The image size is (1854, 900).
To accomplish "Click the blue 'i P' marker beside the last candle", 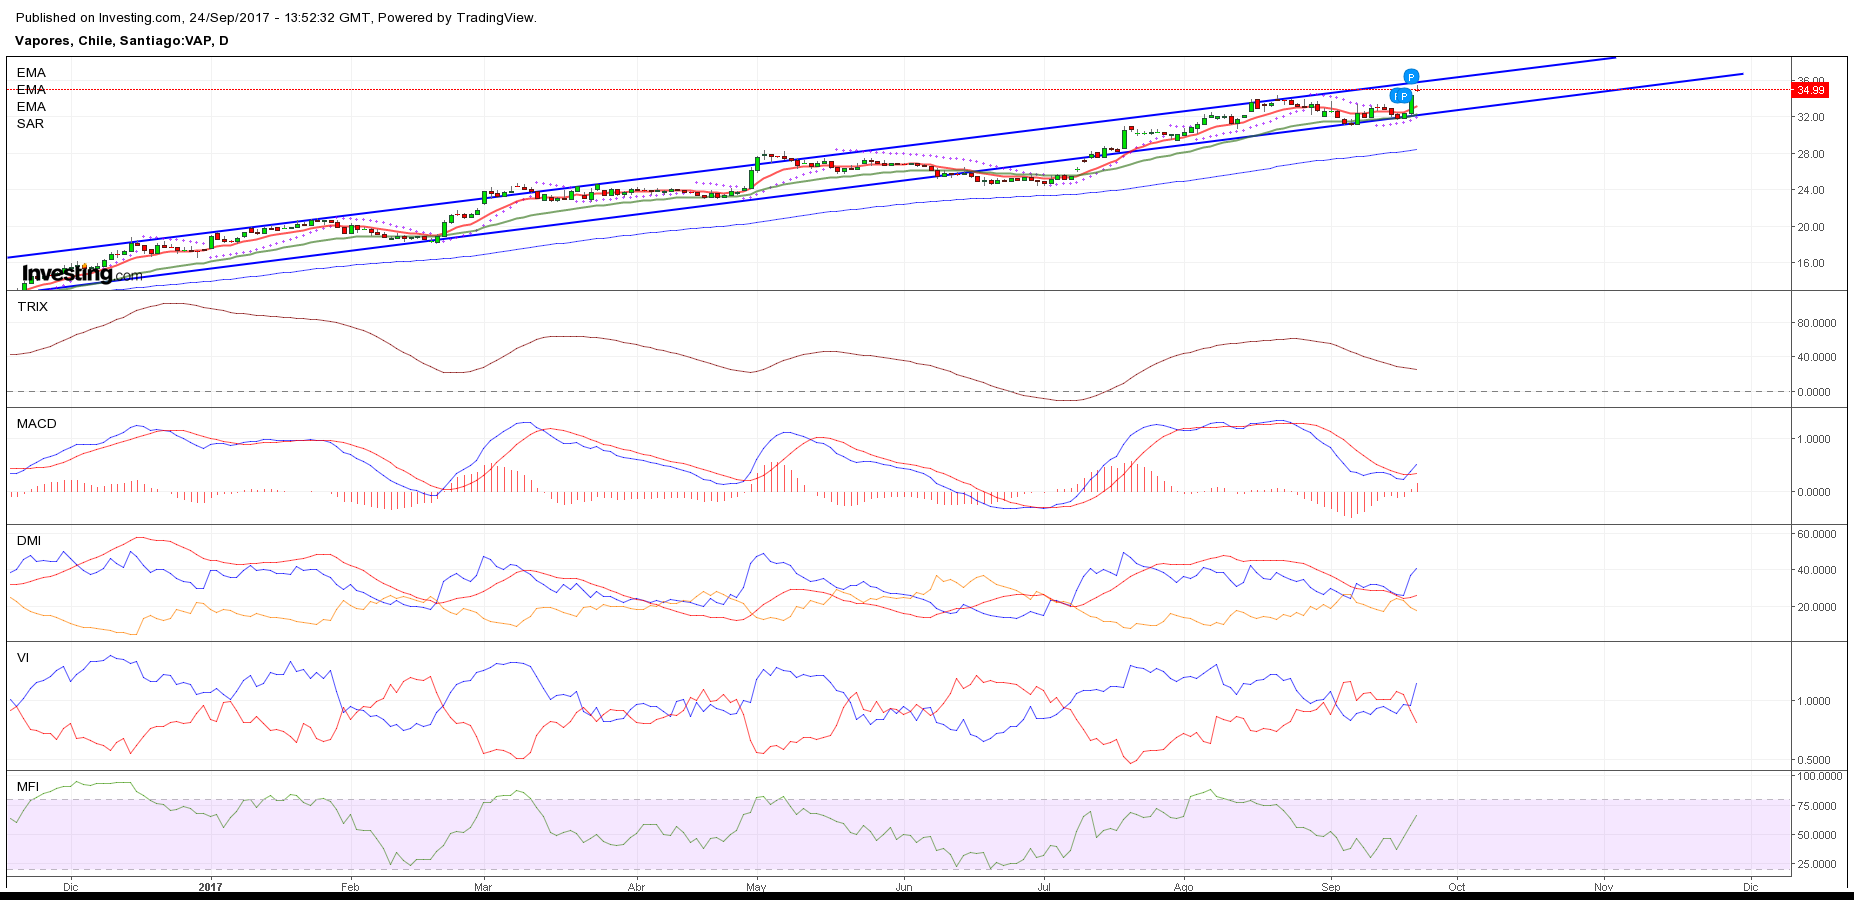I will (1401, 96).
